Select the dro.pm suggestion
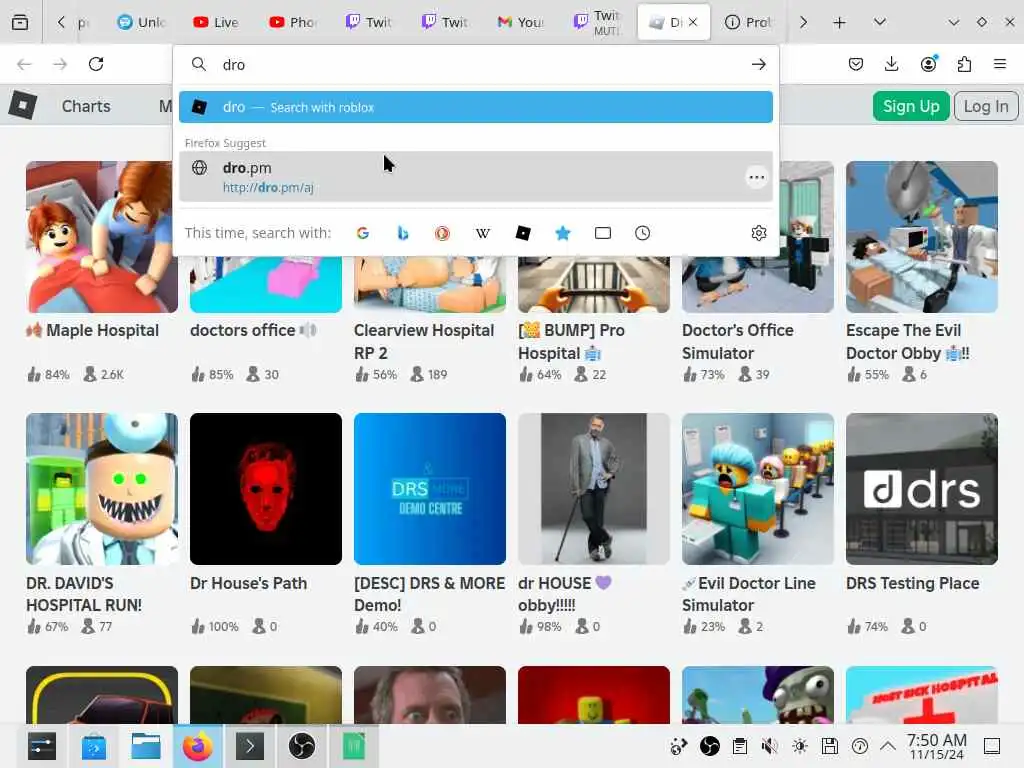Screen dimensions: 1024x768 point(475,176)
